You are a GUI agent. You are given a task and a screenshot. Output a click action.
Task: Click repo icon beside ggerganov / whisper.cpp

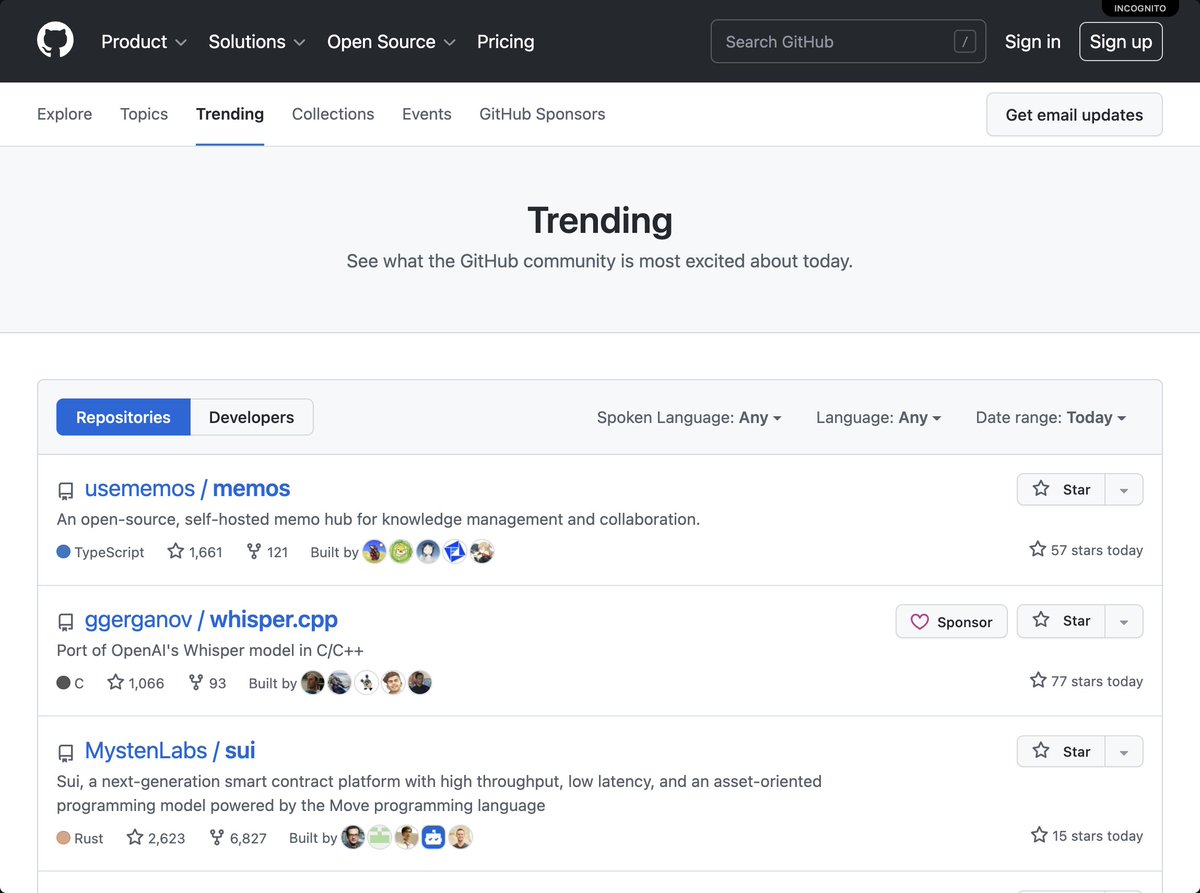coord(66,622)
